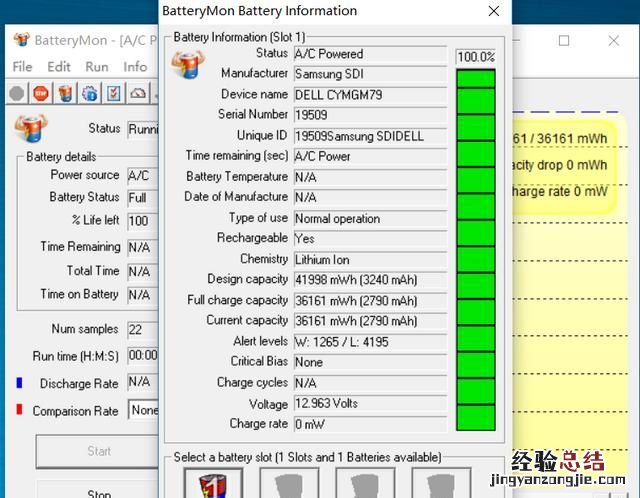Click the blue Discharge Rate color marker
Viewport: 640px width, 498px height.
[x=19, y=383]
